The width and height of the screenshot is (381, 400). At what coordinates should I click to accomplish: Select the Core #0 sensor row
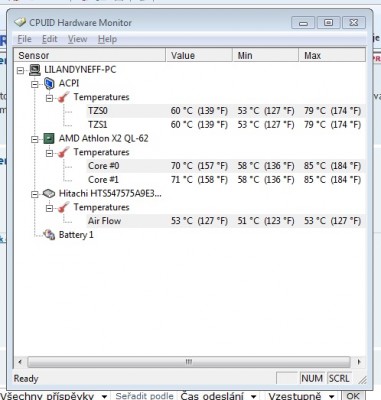[x=226, y=166]
